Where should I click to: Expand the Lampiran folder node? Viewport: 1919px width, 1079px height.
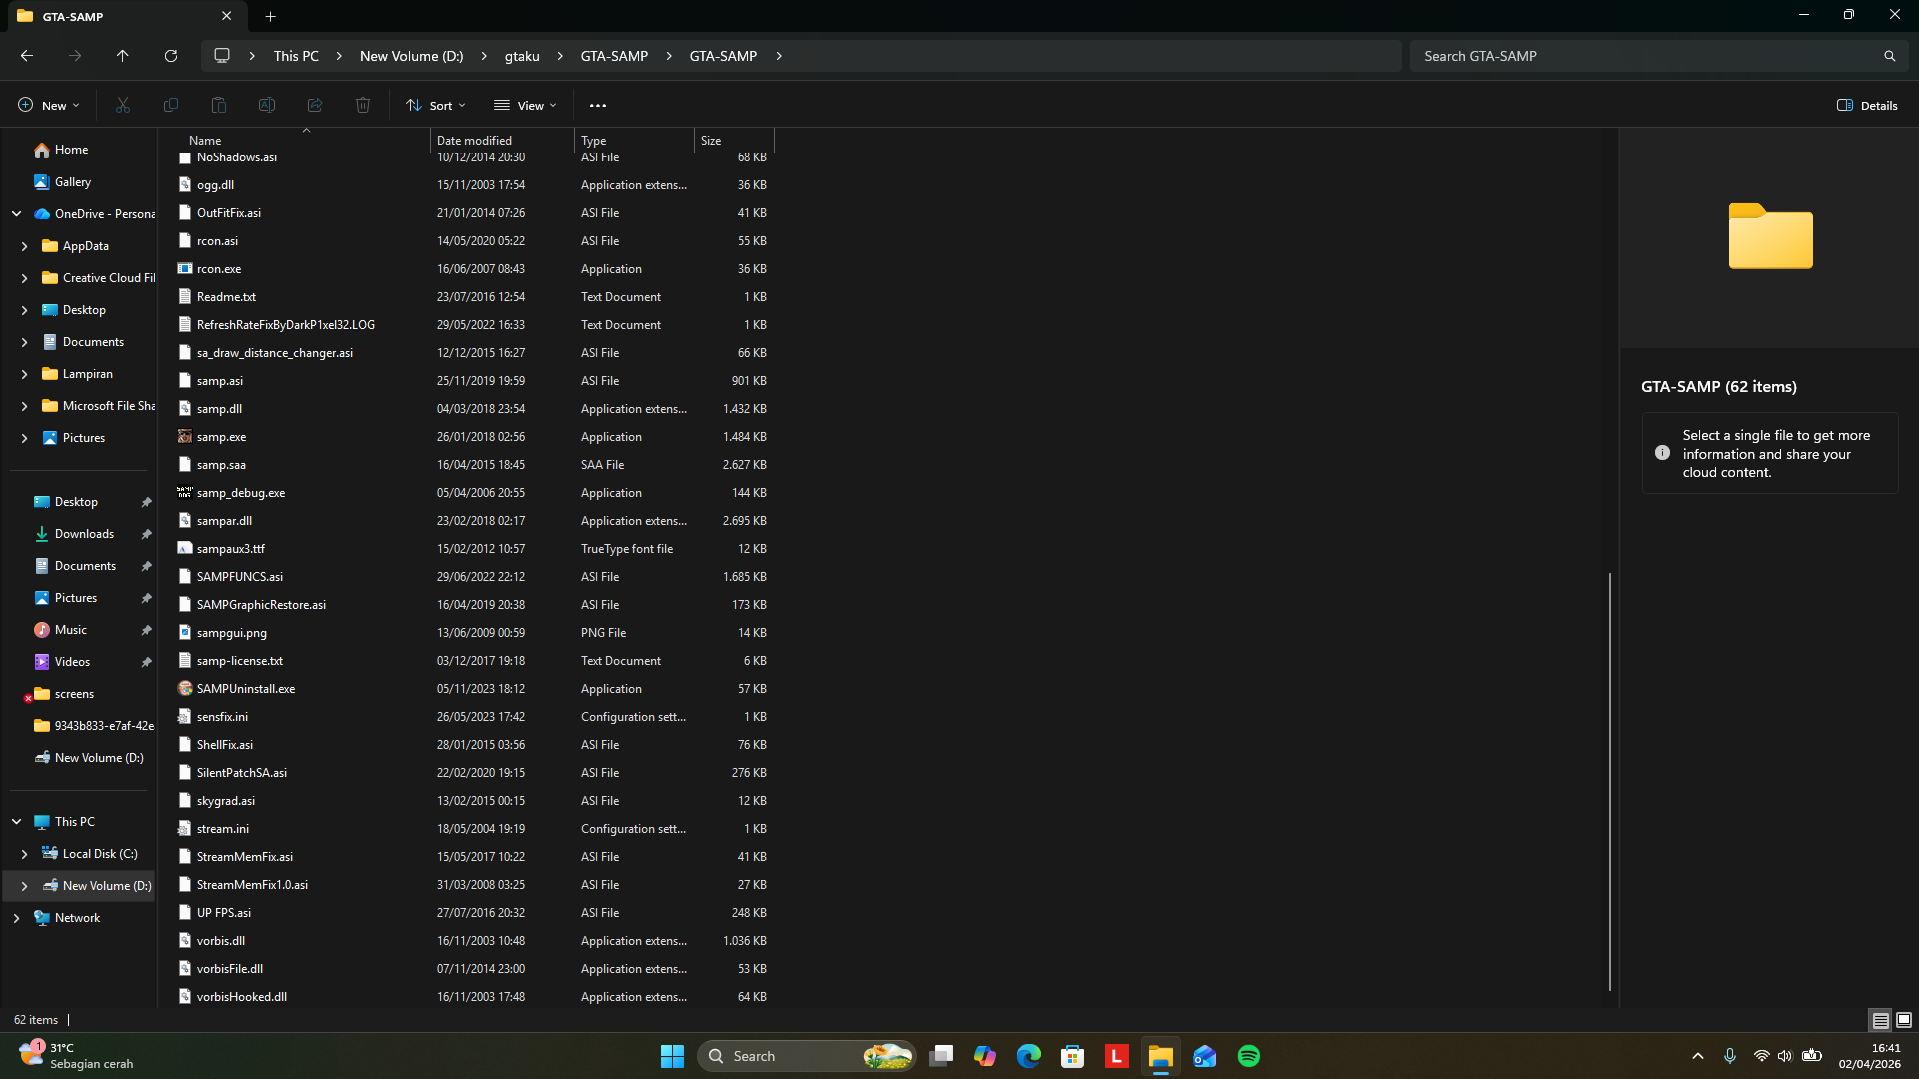pos(25,374)
